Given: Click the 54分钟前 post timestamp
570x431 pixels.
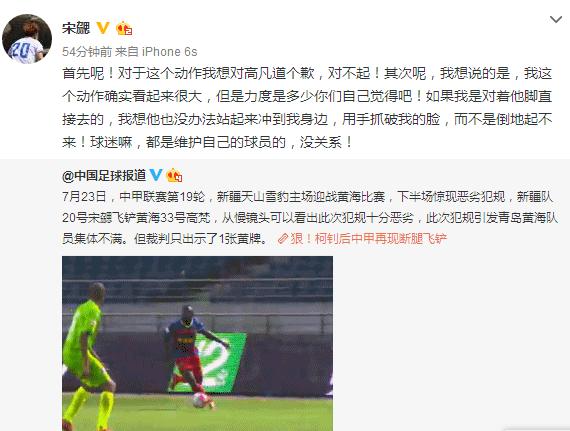Looking at the screenshot, I should pyautogui.click(x=87, y=52).
